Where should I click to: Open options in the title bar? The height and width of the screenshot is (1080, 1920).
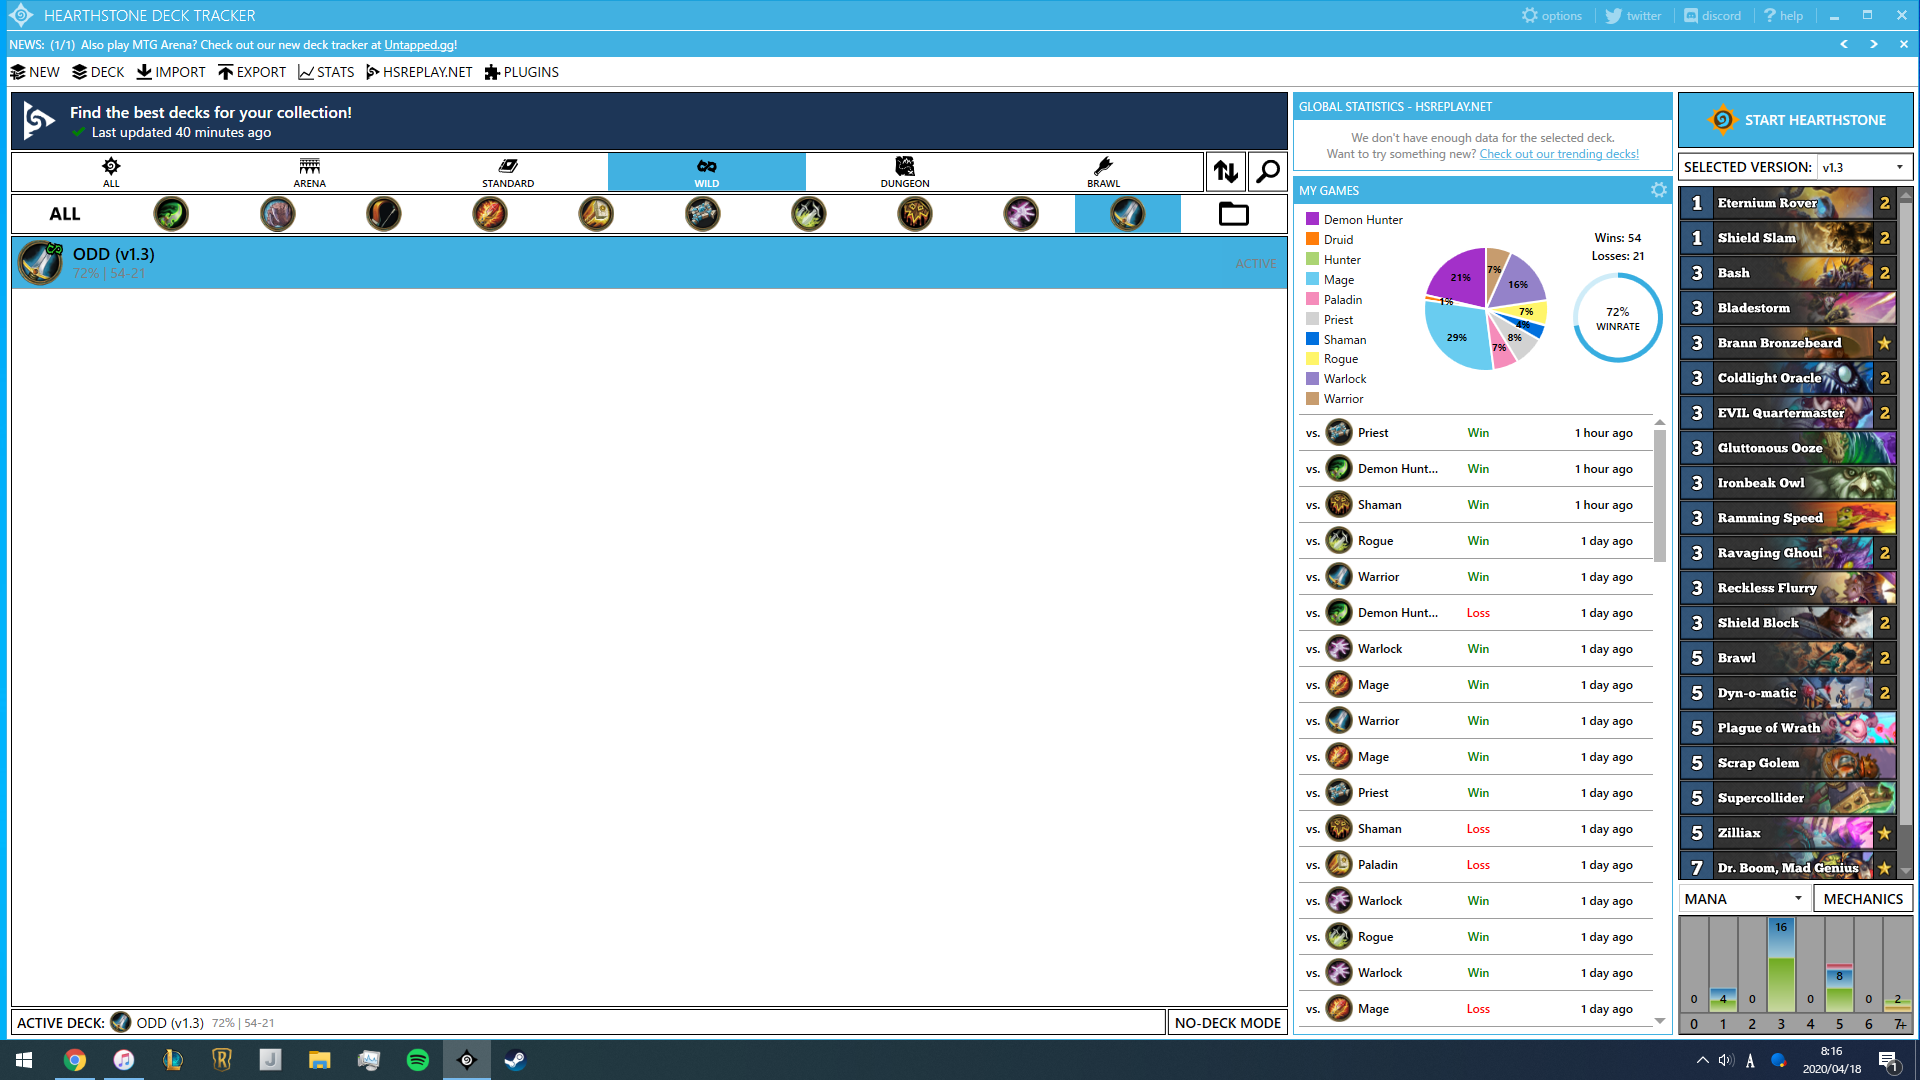click(x=1552, y=15)
